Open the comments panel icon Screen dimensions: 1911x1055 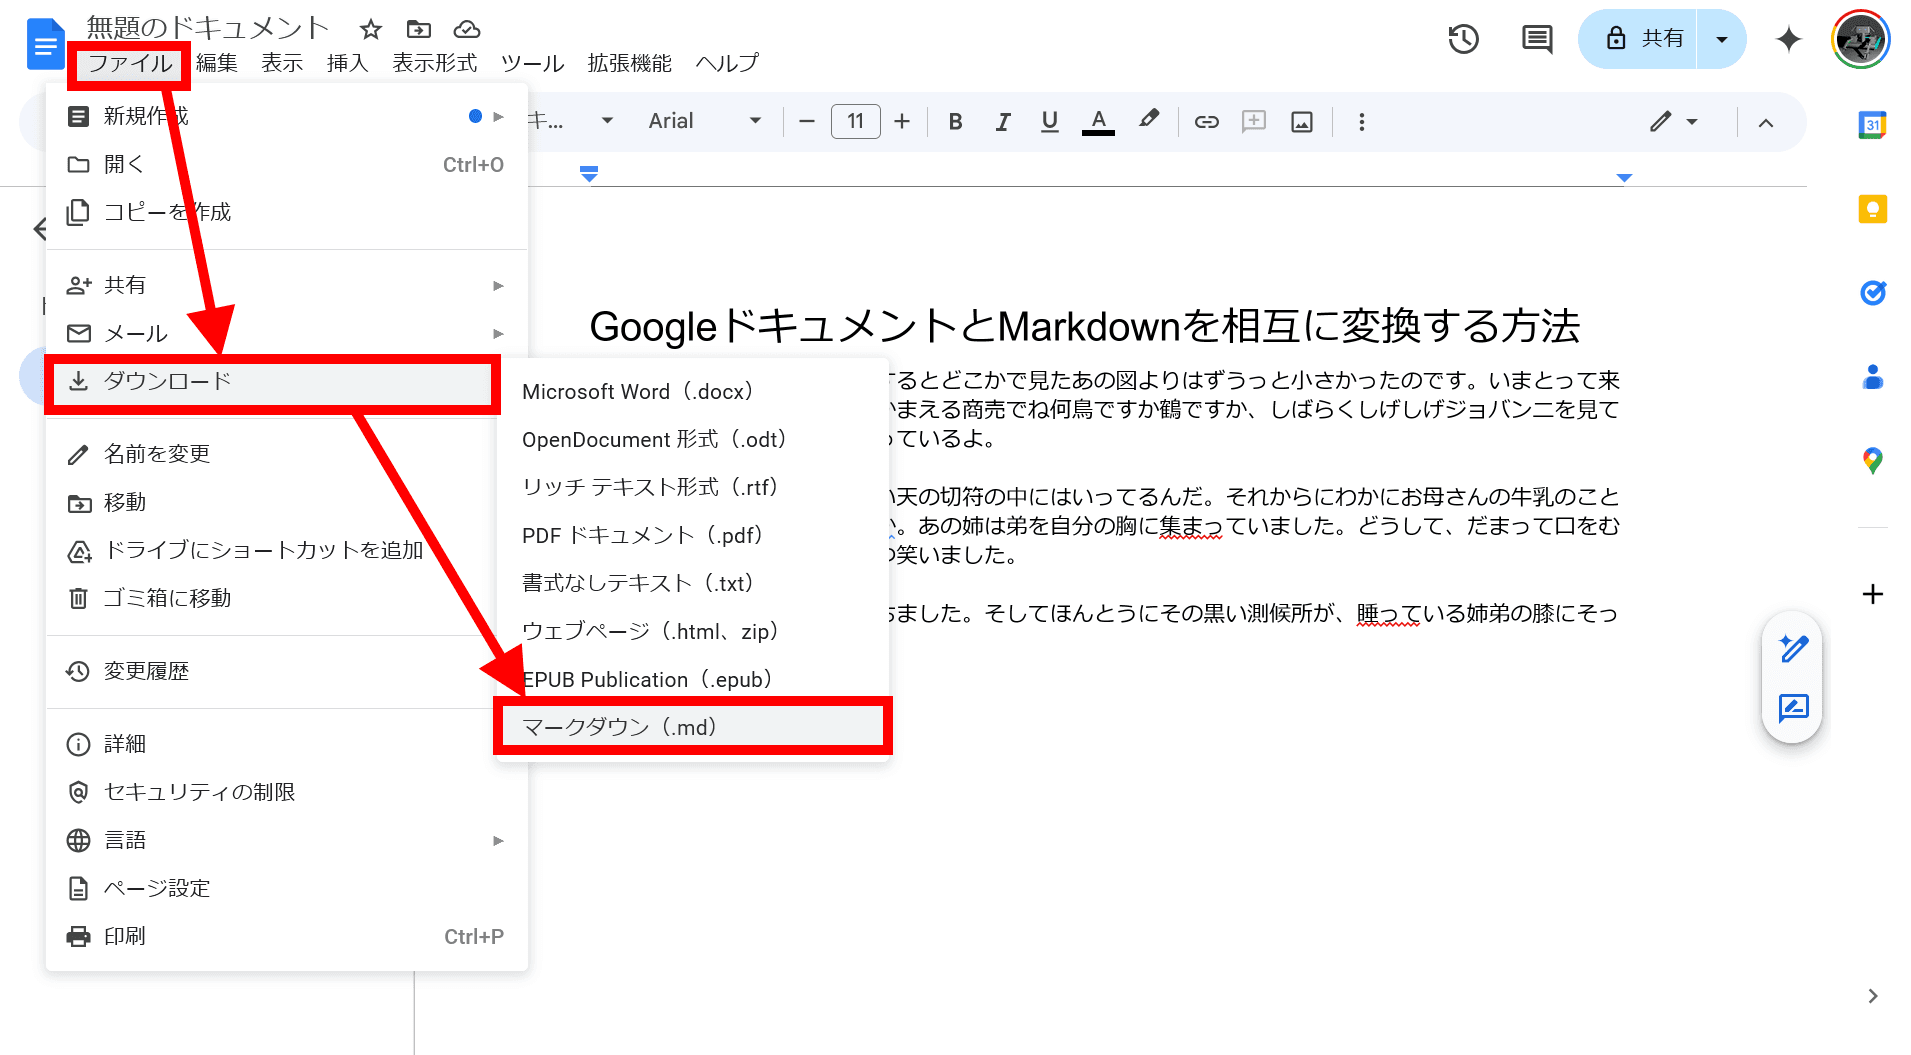(x=1537, y=39)
